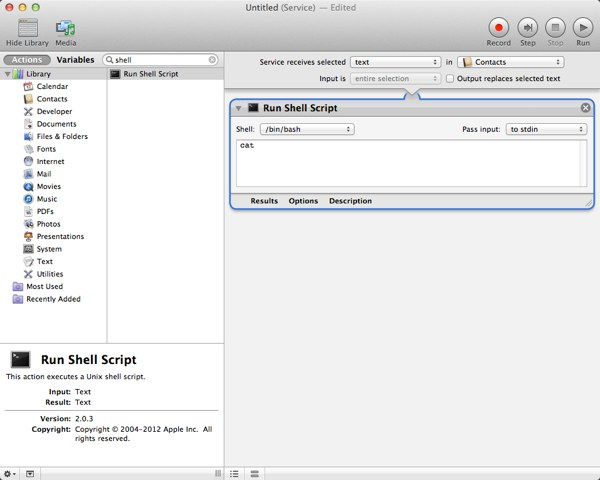Screen dimensions: 600x480
Task: Select Fonts category in library
Action: [x=40, y=149]
